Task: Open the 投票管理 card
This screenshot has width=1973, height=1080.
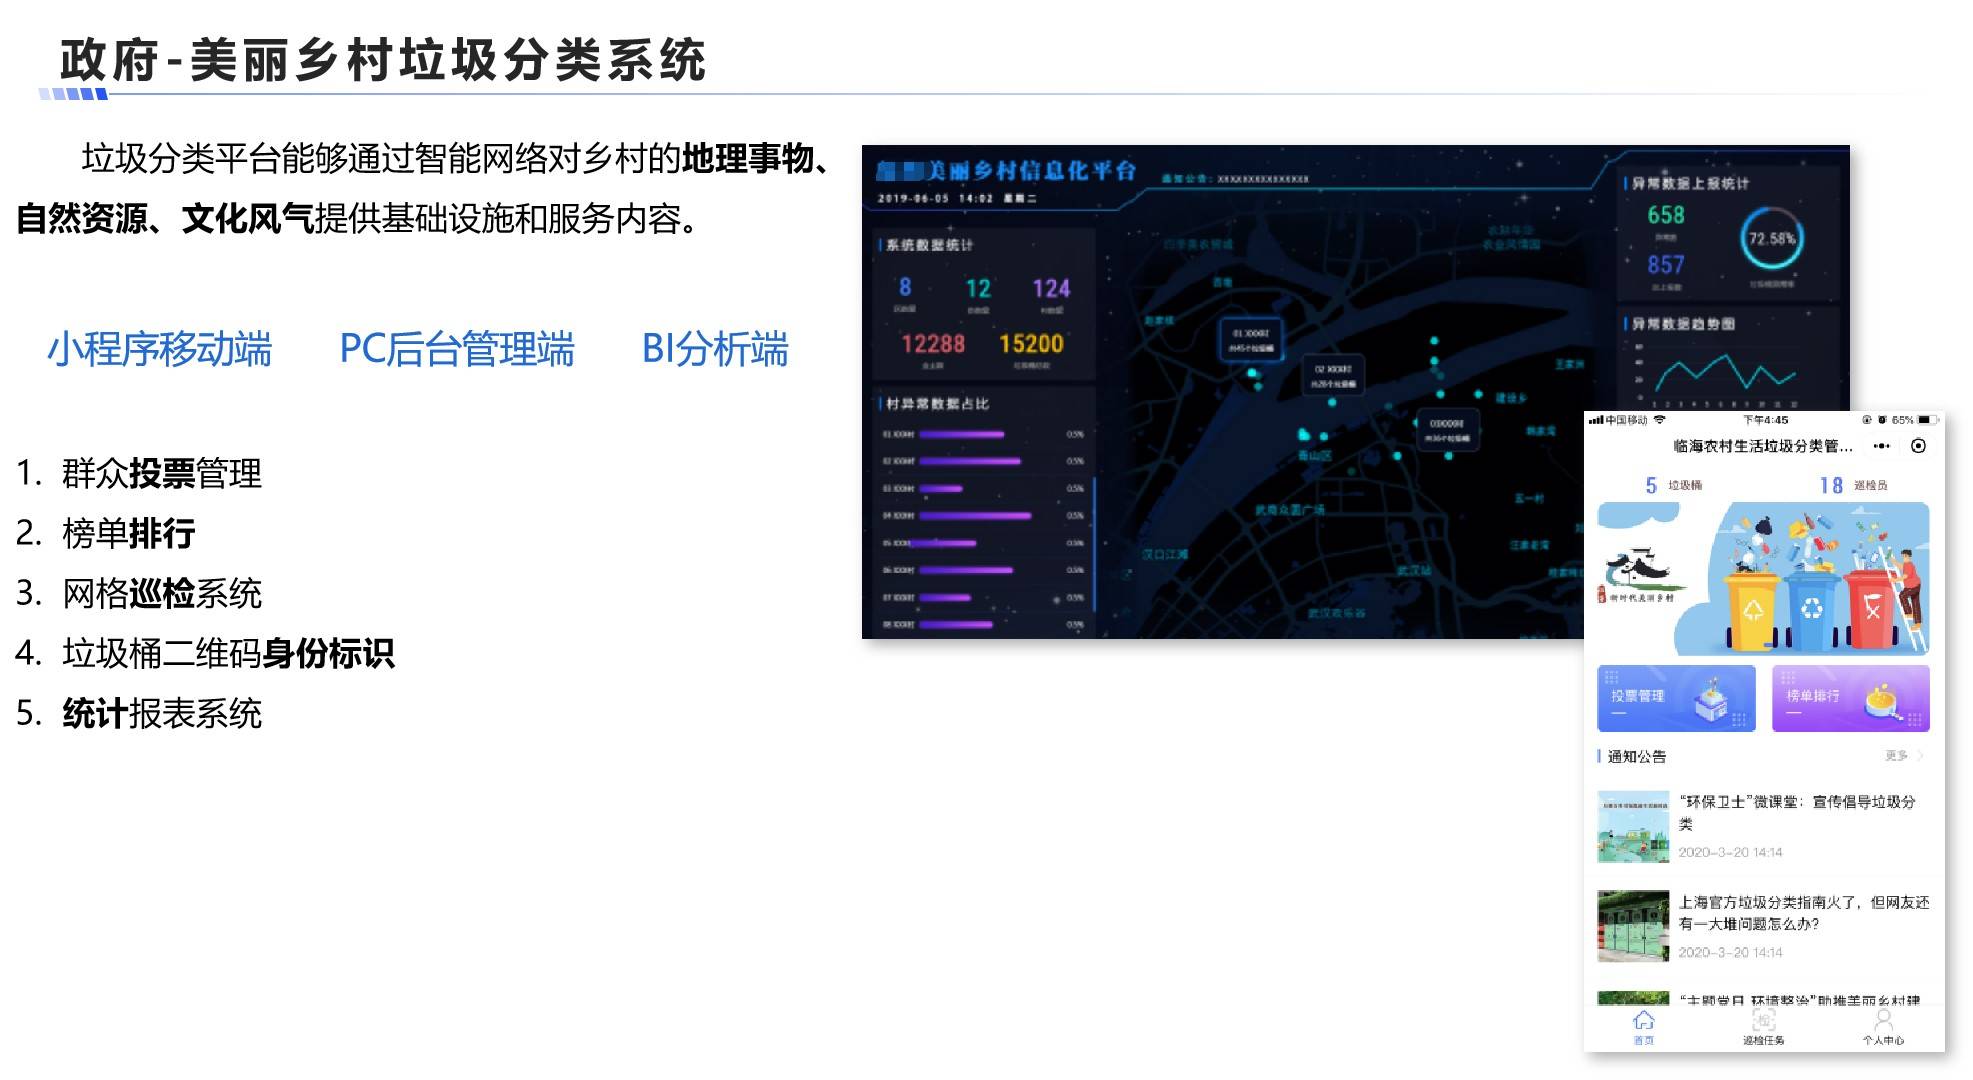Action: coord(1676,698)
